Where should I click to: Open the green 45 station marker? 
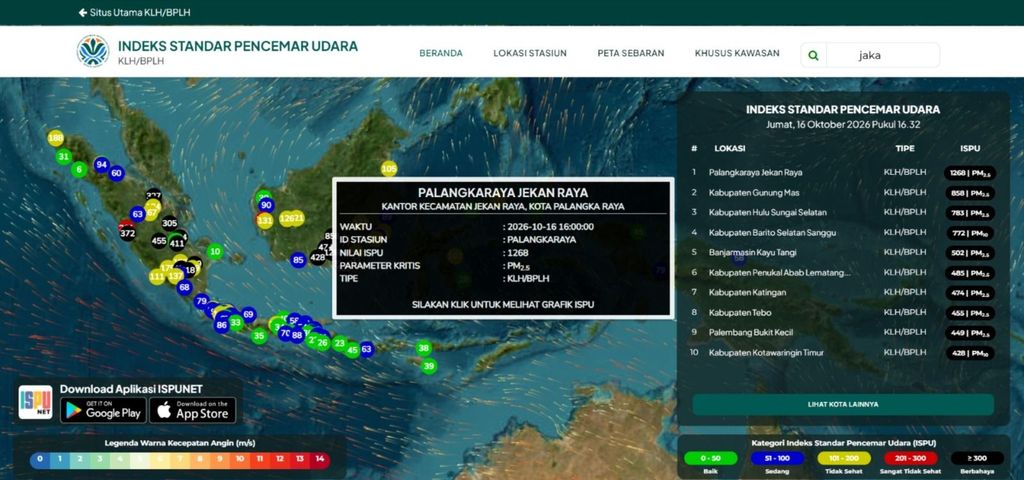point(353,350)
